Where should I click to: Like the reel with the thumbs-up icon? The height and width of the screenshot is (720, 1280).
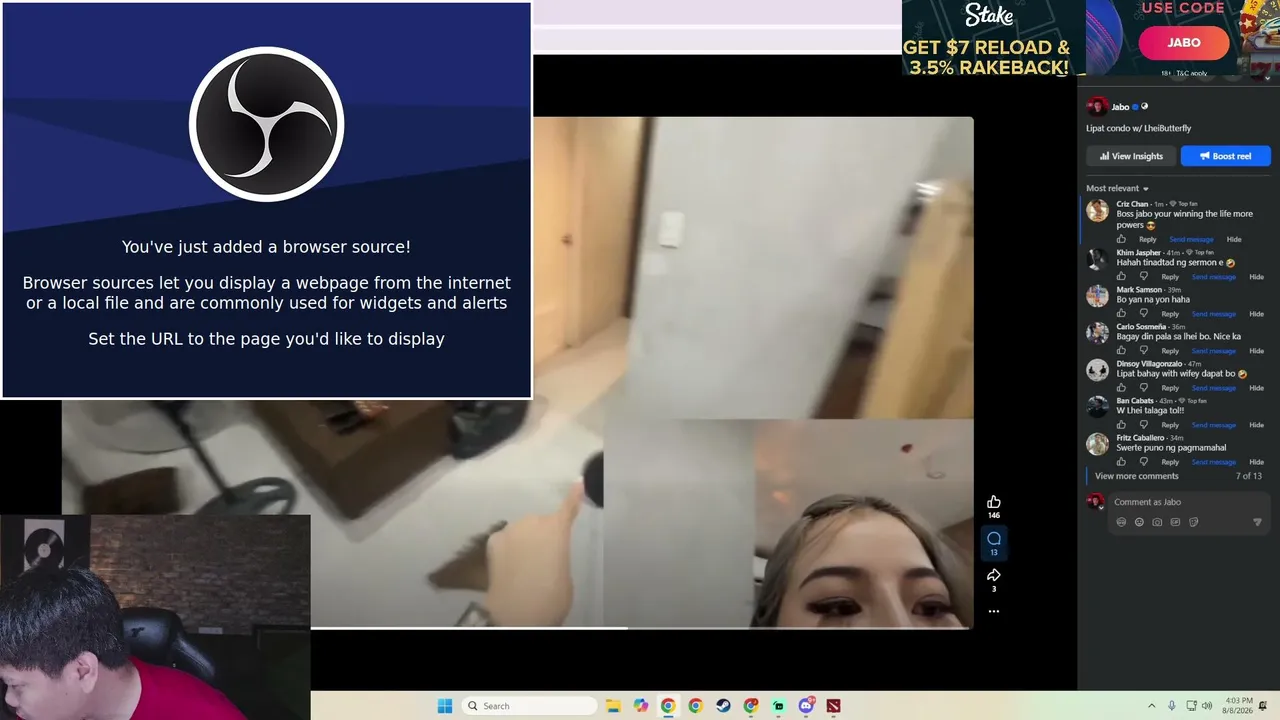[x=993, y=502]
